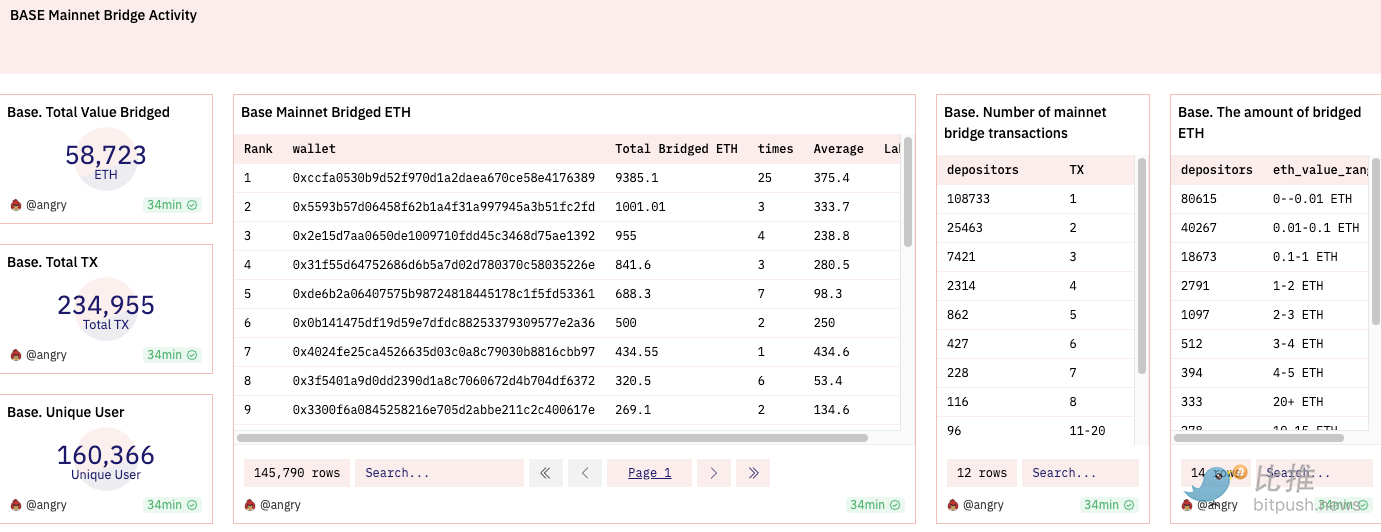Select wallet address in rank 1 row
The width and height of the screenshot is (1381, 532).
click(x=443, y=178)
